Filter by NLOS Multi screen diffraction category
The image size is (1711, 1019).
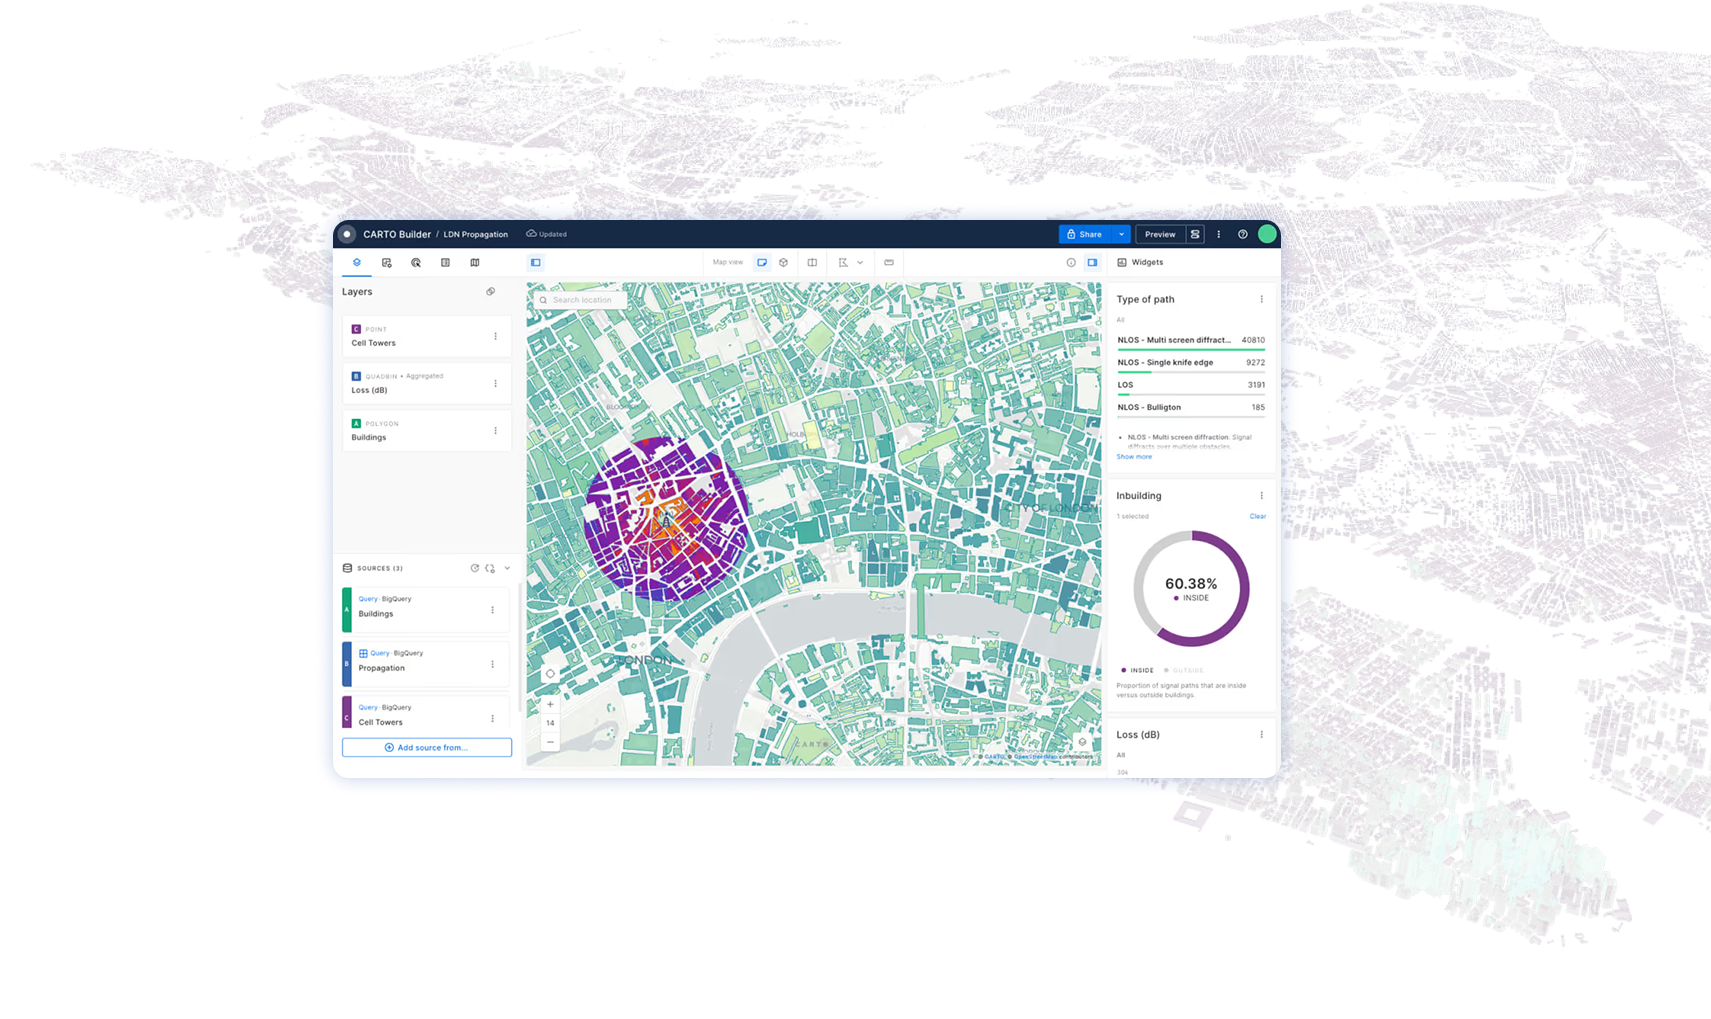tap(1191, 341)
